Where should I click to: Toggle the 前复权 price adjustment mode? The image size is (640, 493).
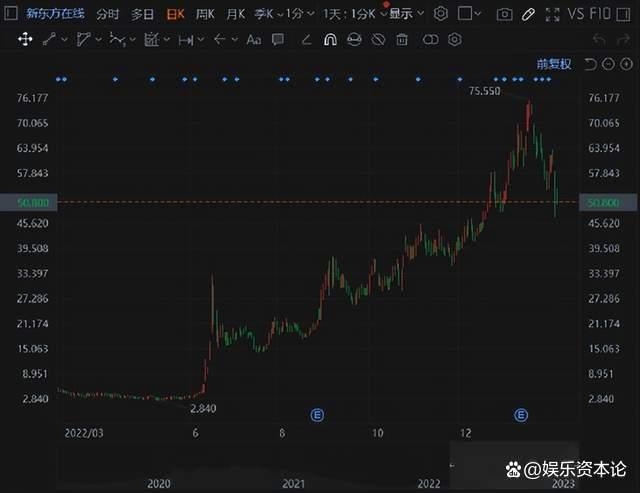(553, 64)
